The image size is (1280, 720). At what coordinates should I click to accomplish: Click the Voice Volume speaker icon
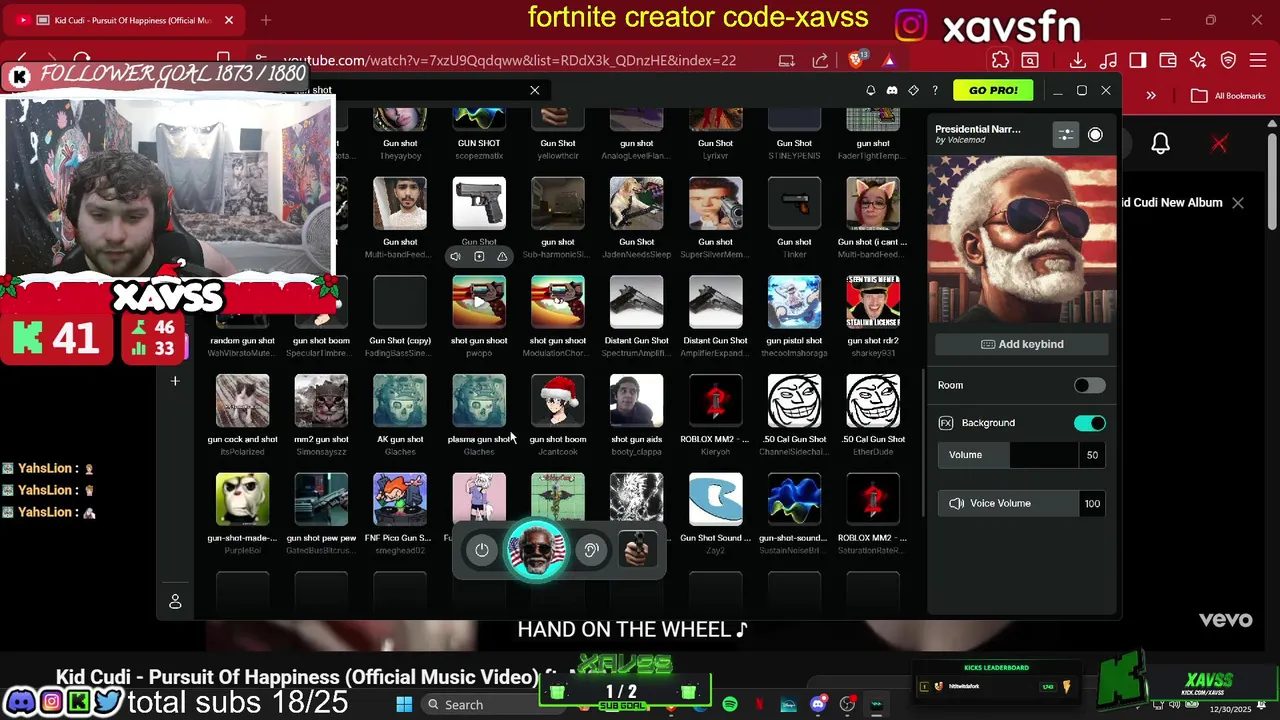956,503
